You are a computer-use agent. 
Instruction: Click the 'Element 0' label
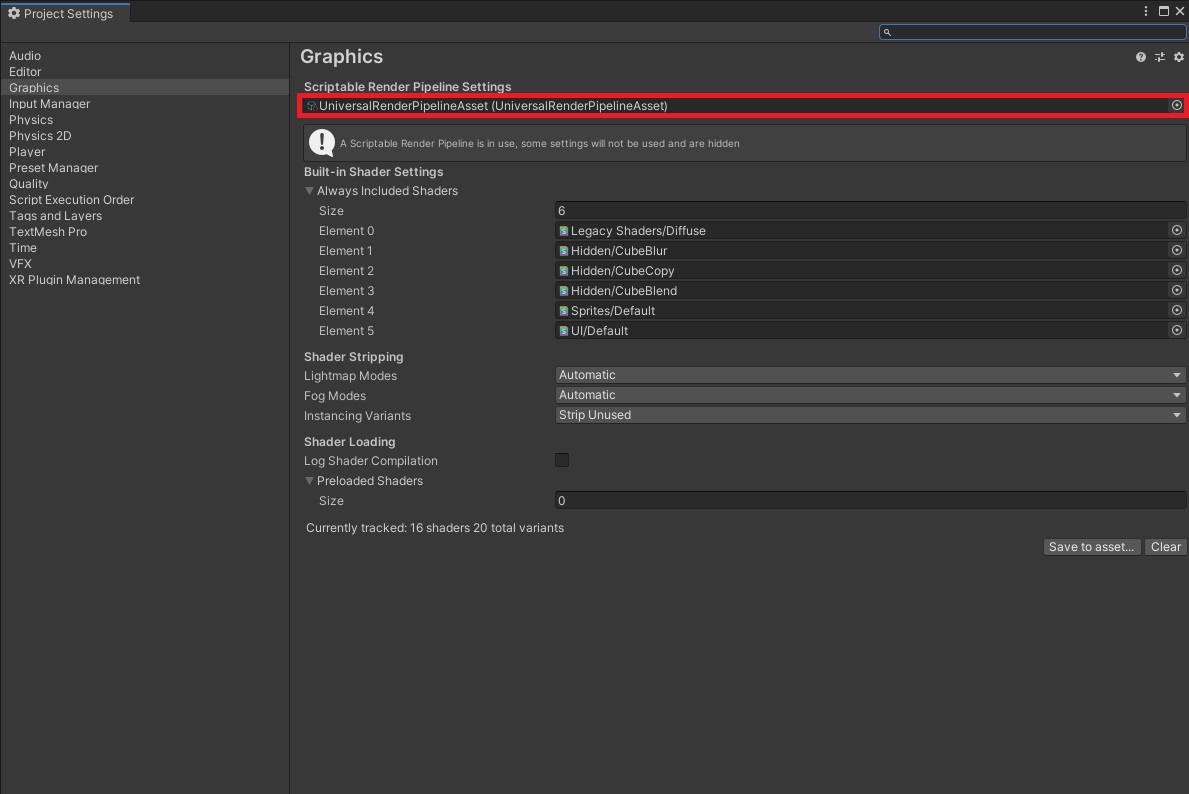tap(347, 231)
